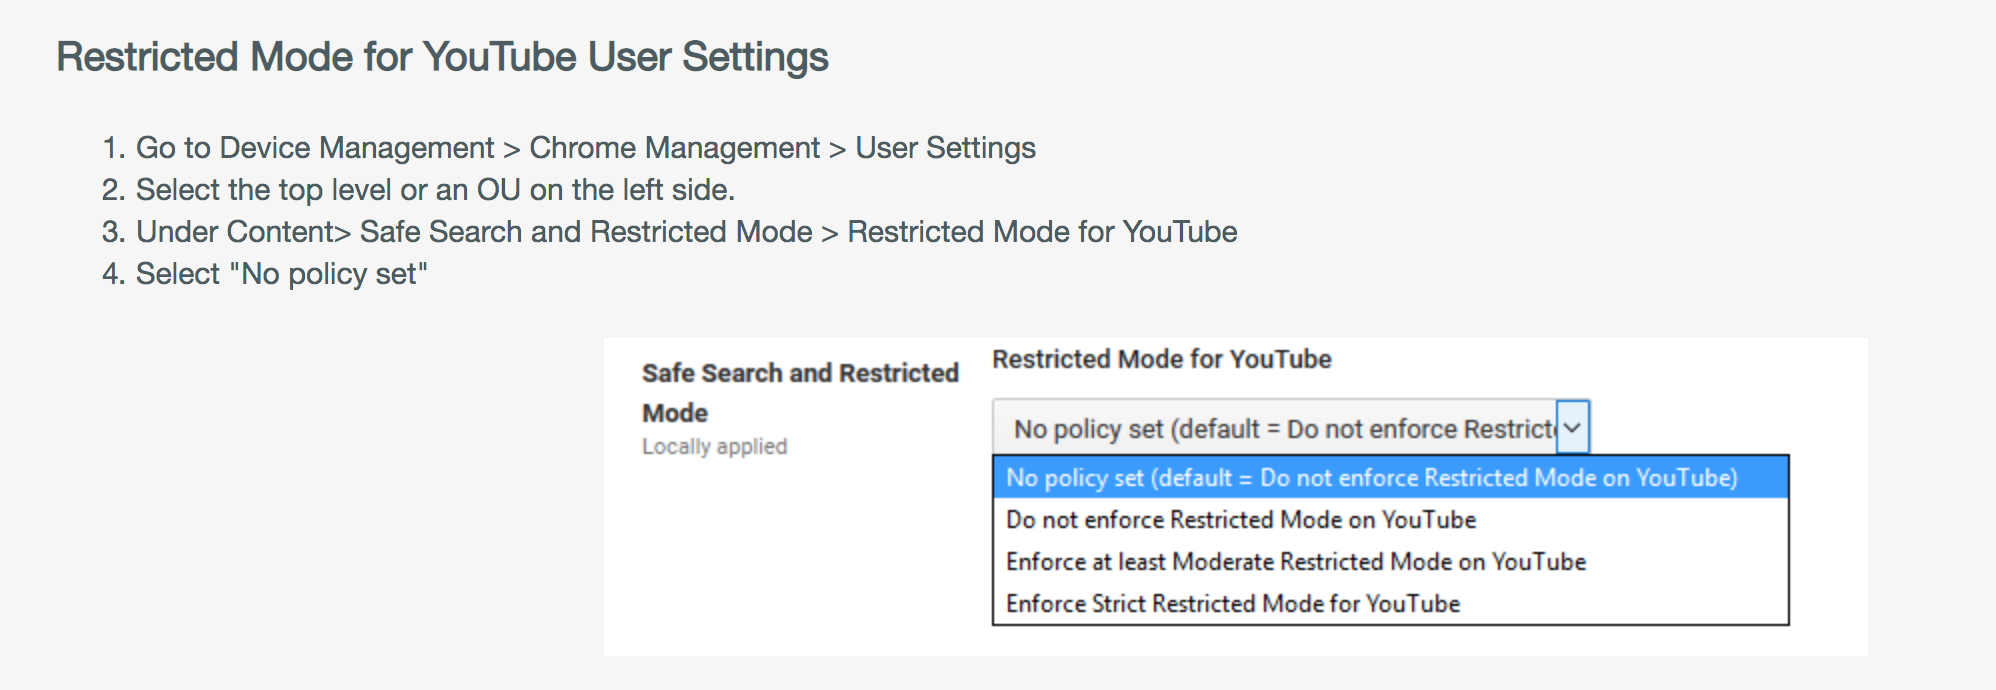
Task: Pick 'Enforce at least Moderate Restricted Mode on YouTube'
Action: 1390,562
